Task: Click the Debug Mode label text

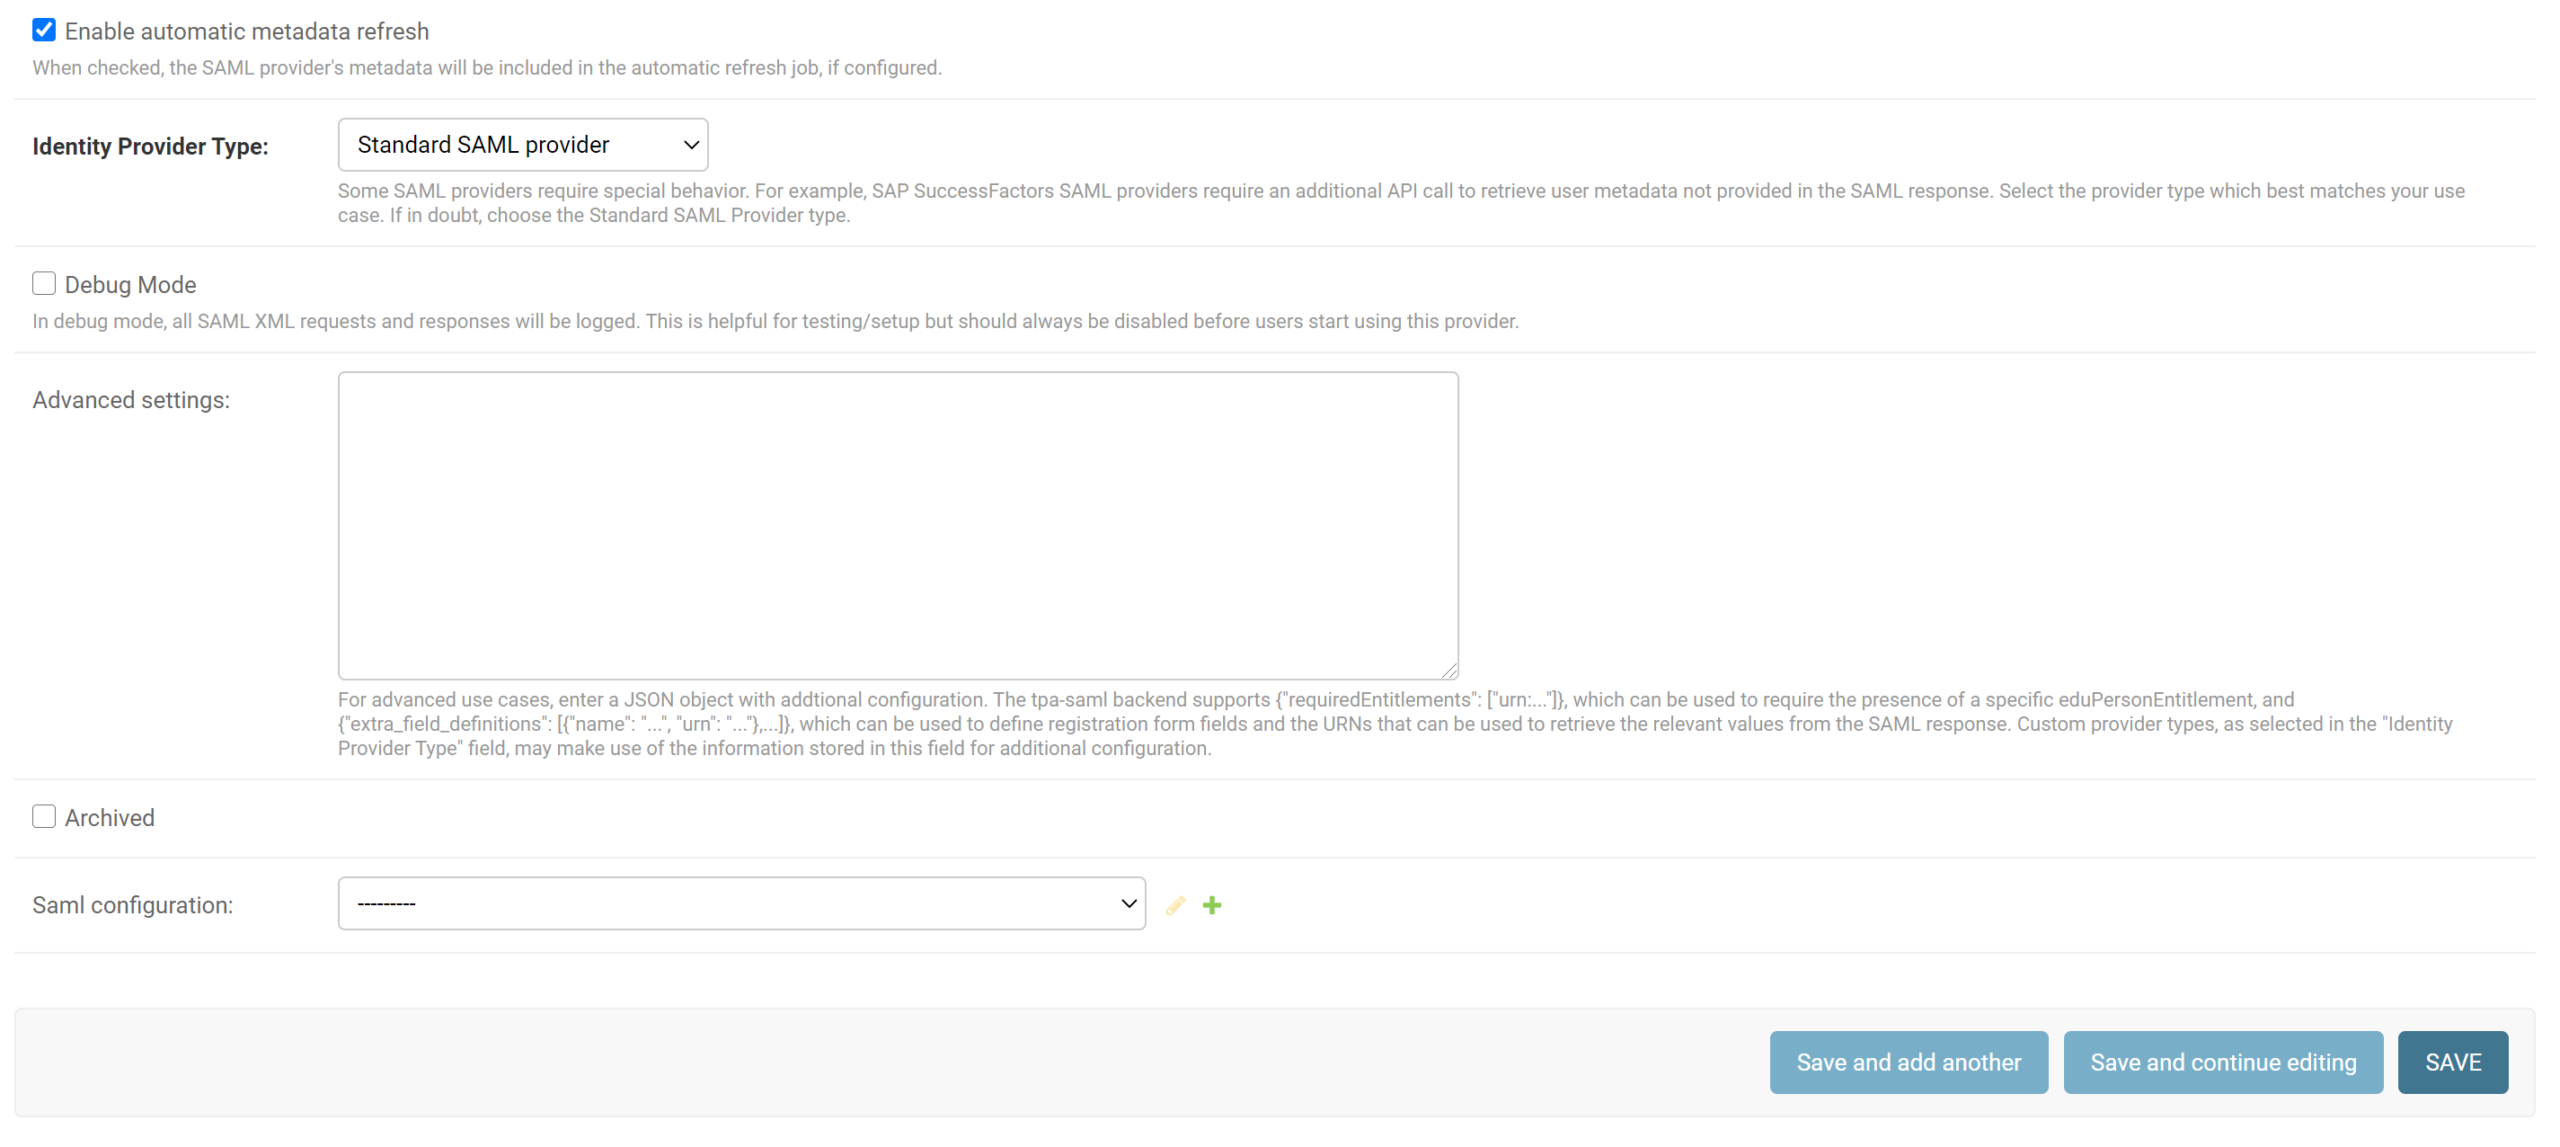Action: coord(130,285)
